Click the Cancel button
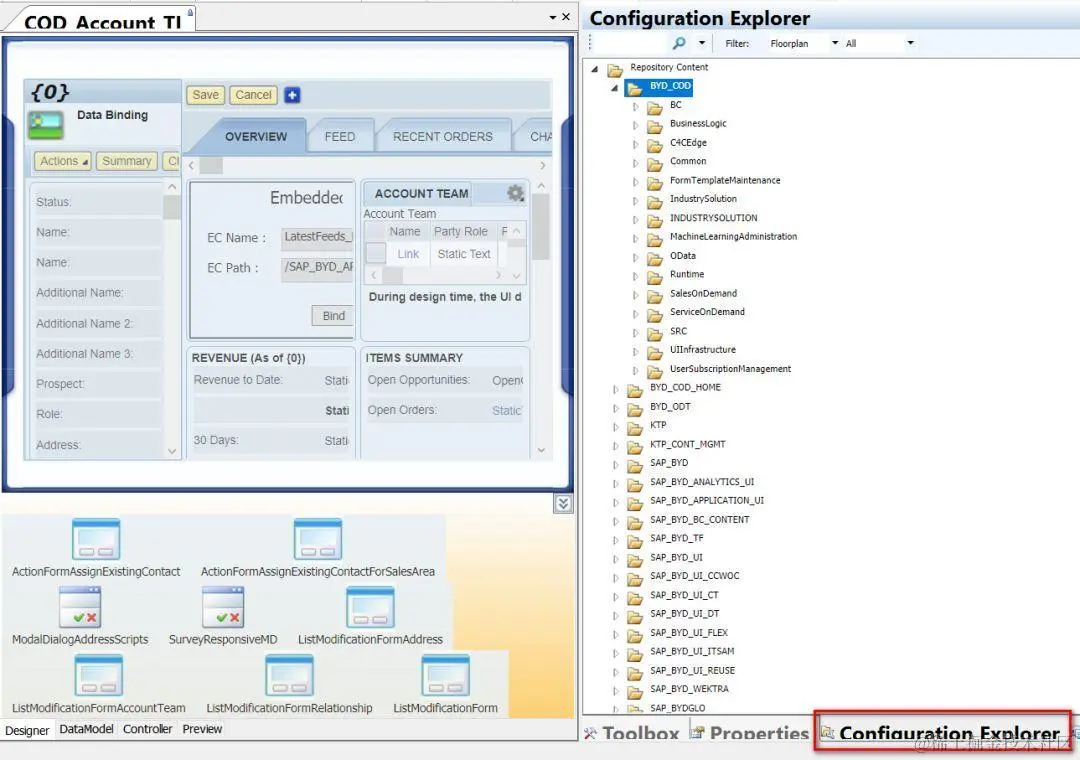The width and height of the screenshot is (1080, 760). [253, 95]
